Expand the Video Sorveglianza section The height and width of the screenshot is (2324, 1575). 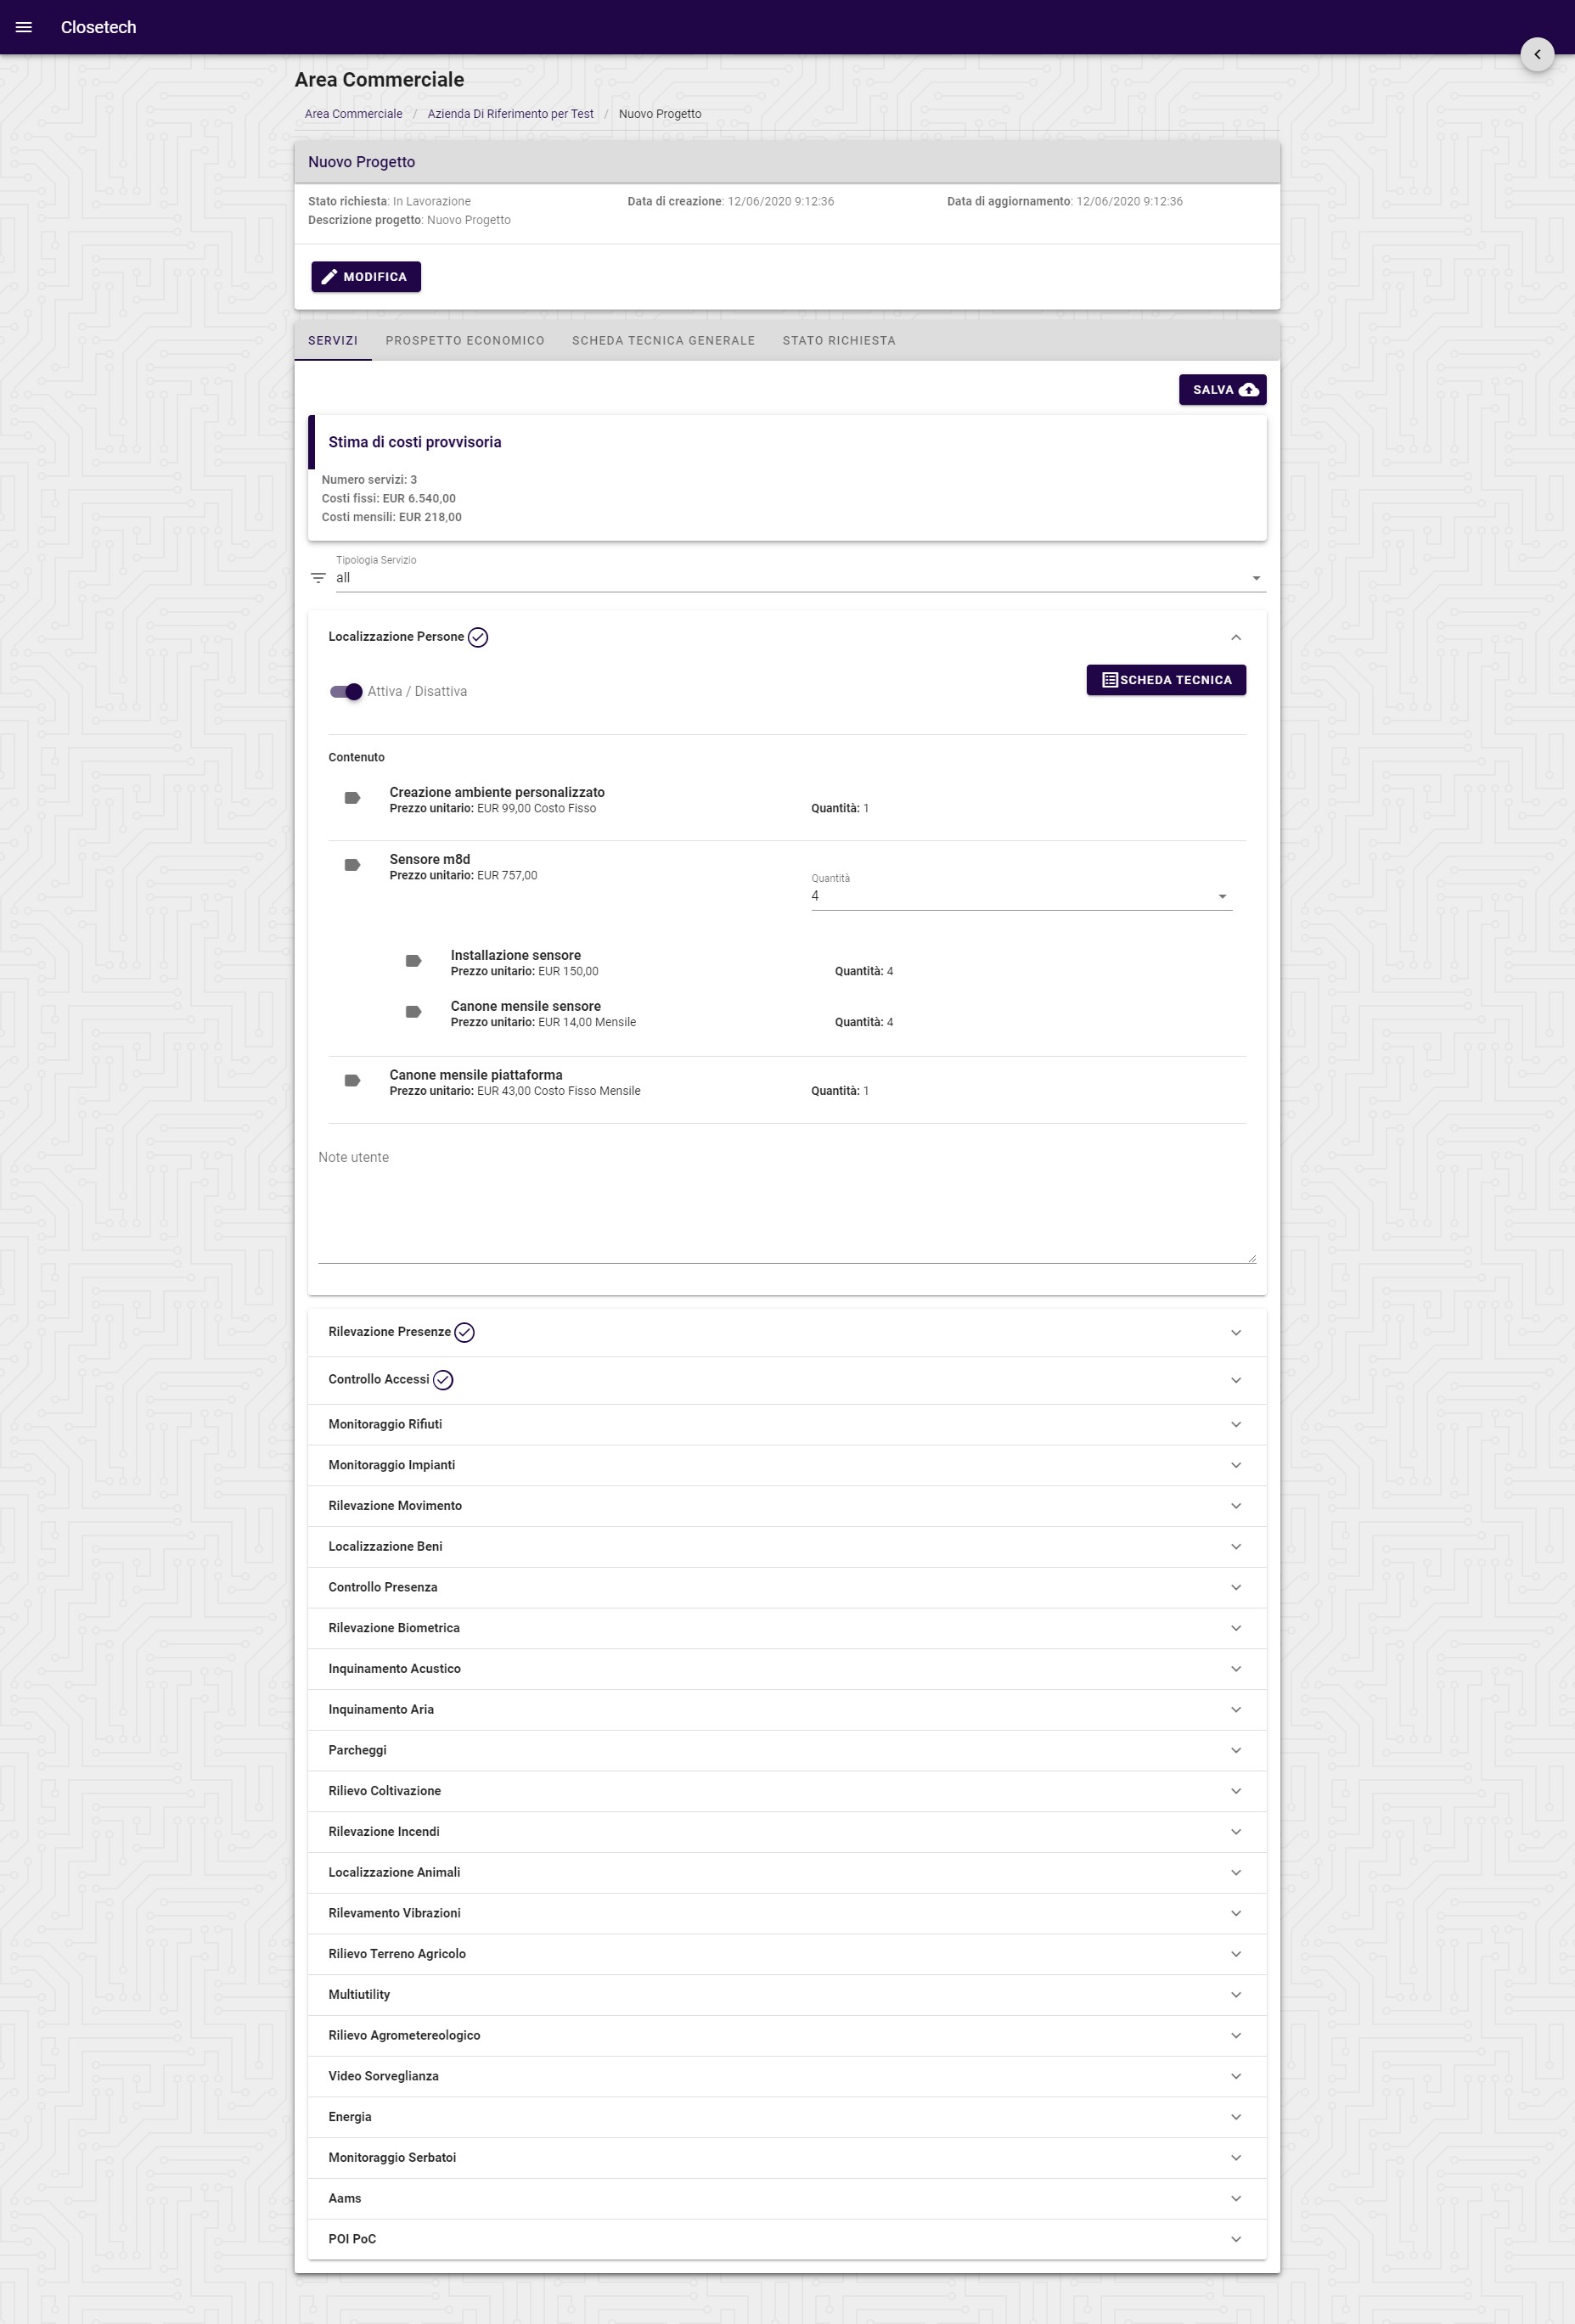point(787,2076)
